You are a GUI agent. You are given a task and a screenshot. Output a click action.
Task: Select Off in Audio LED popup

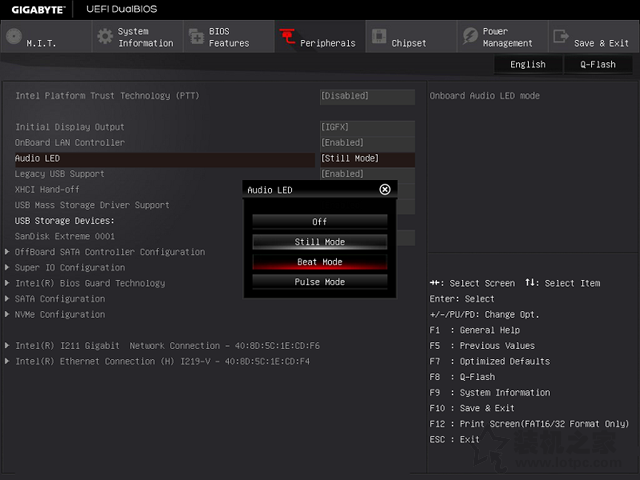(319, 222)
